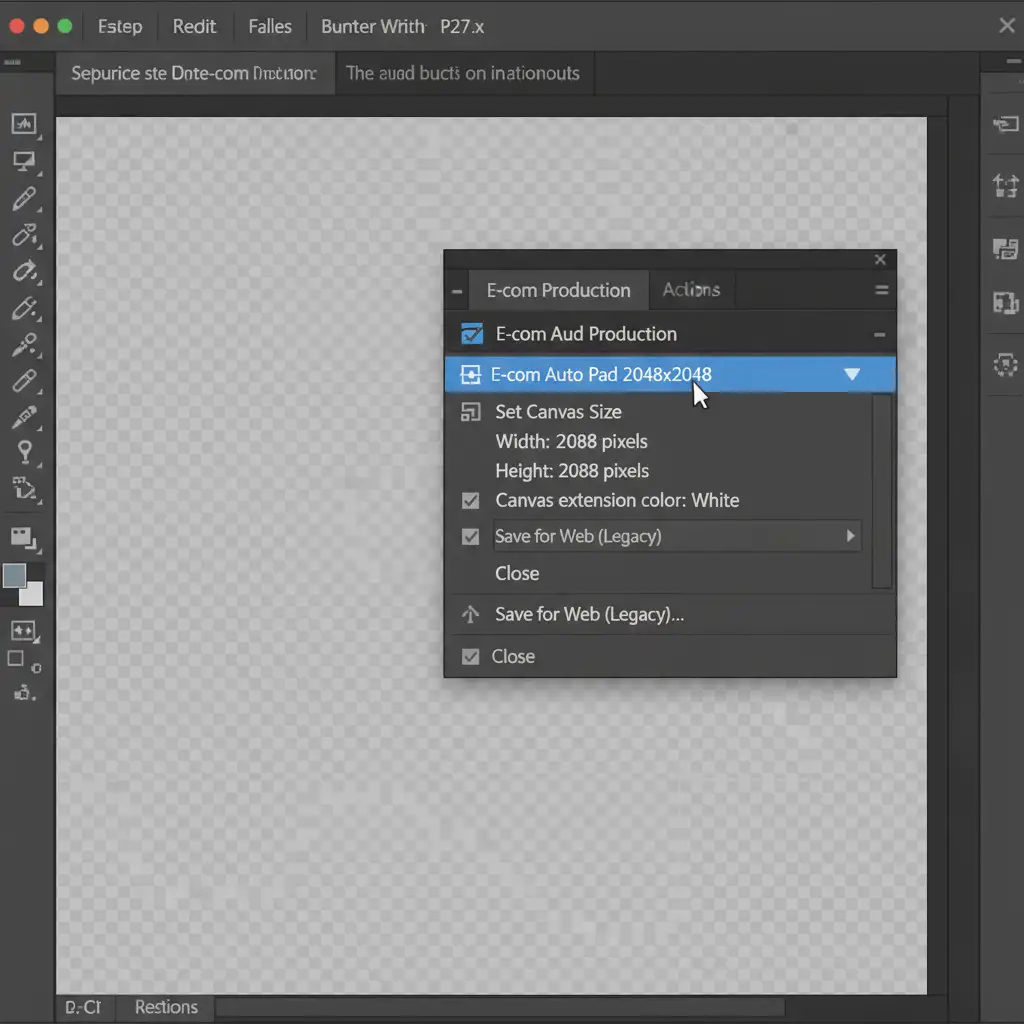The height and width of the screenshot is (1024, 1024).
Task: Click the two-arrows icon in right panel strip
Action: 1004,185
